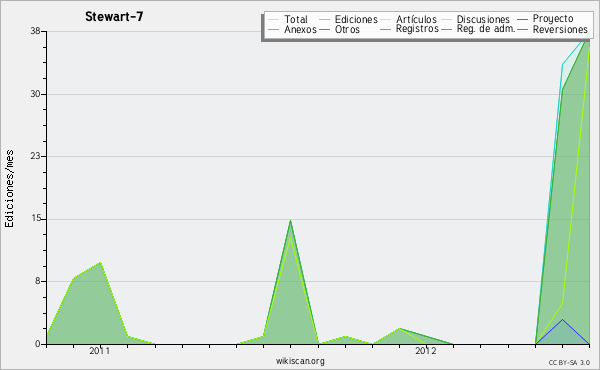The image size is (600, 370).
Task: Select the Reg. de adm. legend entry
Action: pyautogui.click(x=478, y=29)
